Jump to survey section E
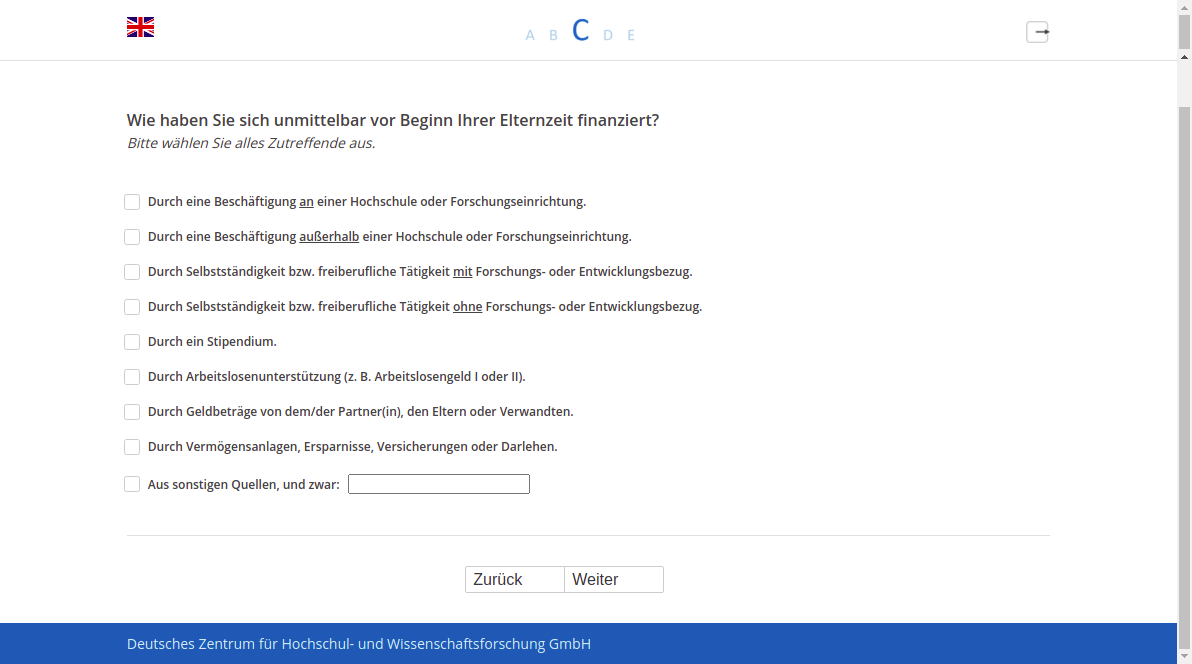This screenshot has height=664, width=1192. 631,35
